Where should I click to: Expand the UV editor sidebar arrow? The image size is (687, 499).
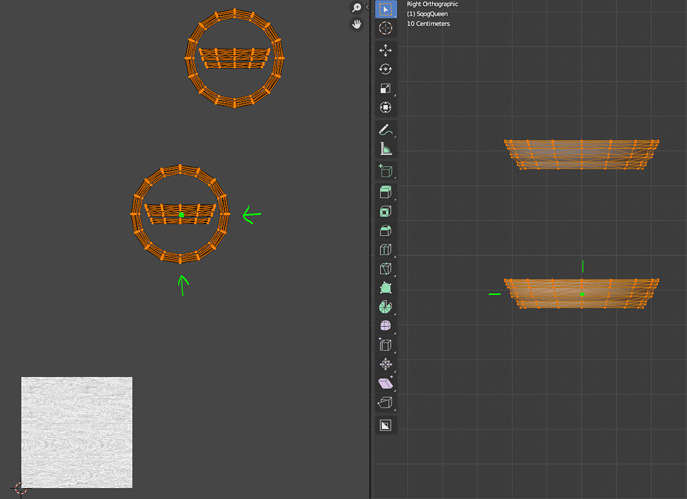[x=367, y=7]
